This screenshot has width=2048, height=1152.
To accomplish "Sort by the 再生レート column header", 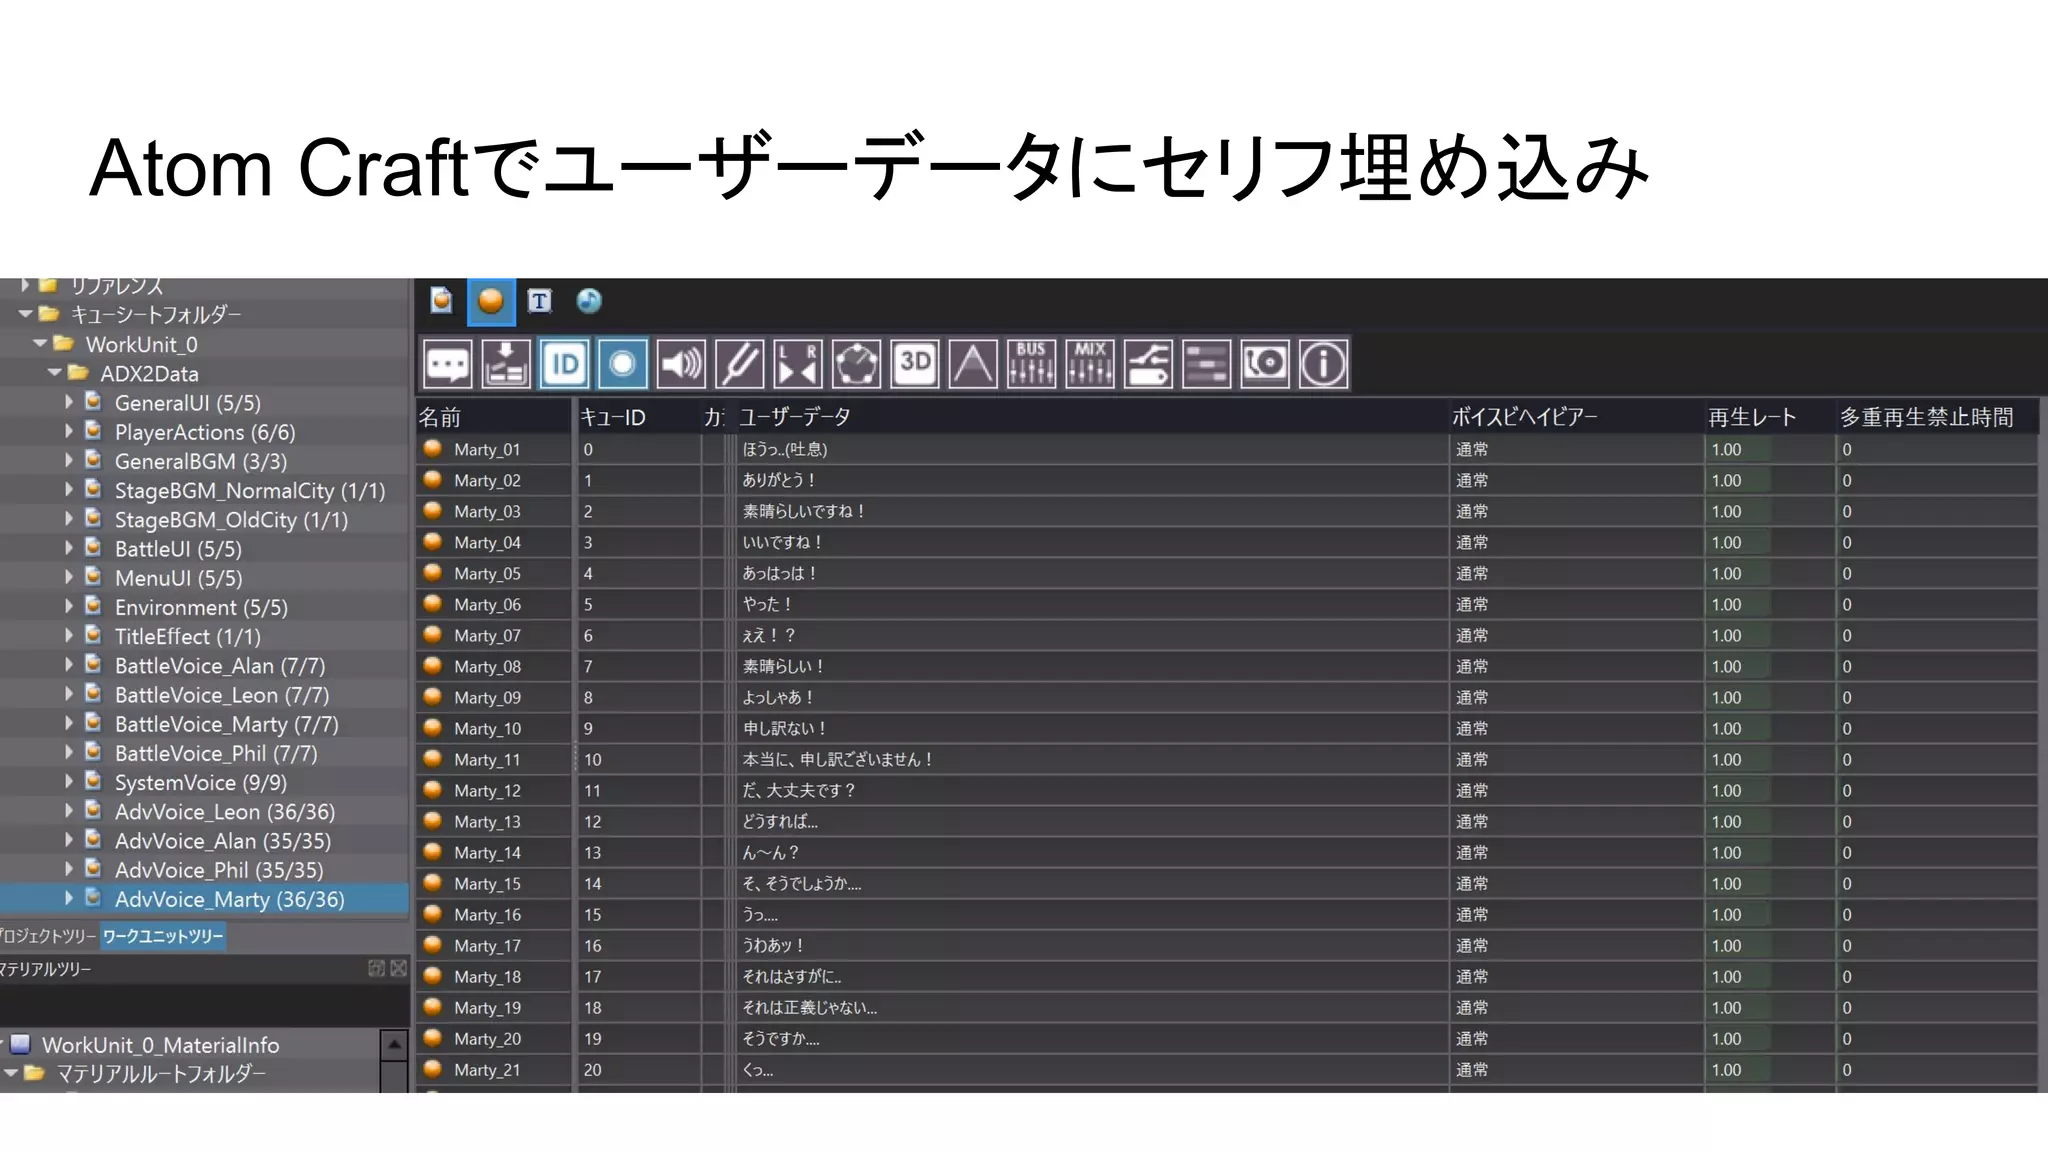I will point(1770,417).
